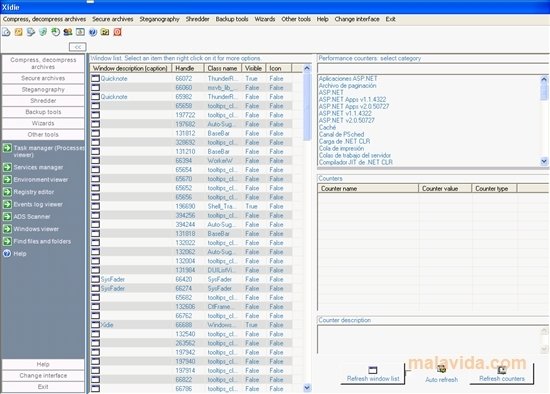The image size is (550, 394).
Task: Open Events log viewer from sidebar
Action: [x=33, y=204]
